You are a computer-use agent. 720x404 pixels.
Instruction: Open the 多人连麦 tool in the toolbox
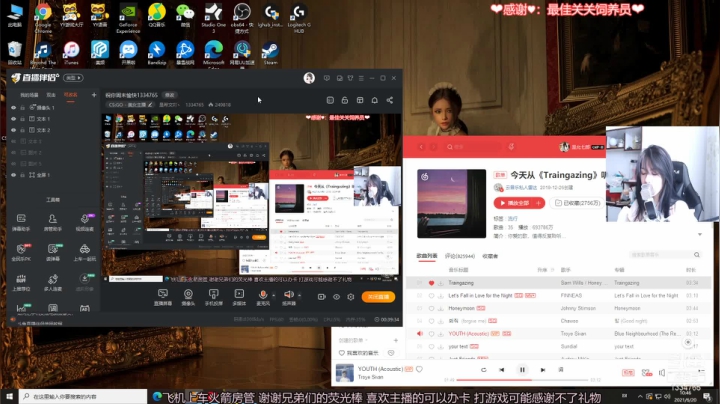click(53, 282)
